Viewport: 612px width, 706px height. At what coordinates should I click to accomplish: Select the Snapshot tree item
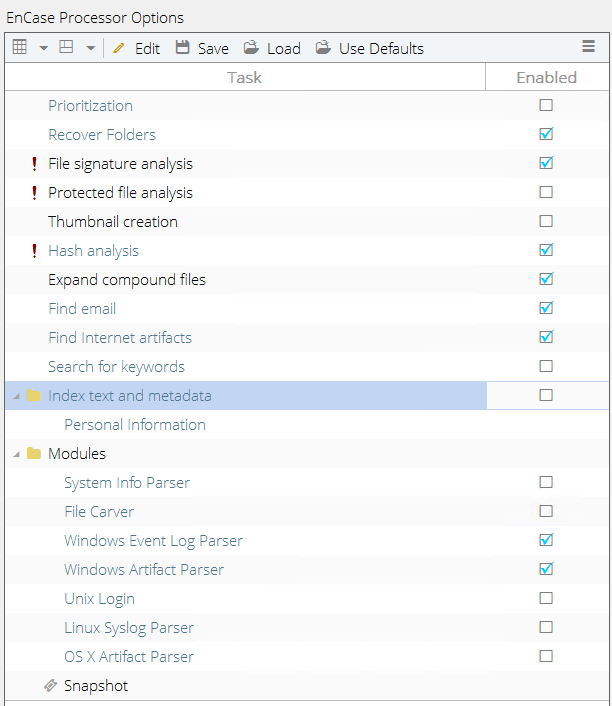coord(96,686)
